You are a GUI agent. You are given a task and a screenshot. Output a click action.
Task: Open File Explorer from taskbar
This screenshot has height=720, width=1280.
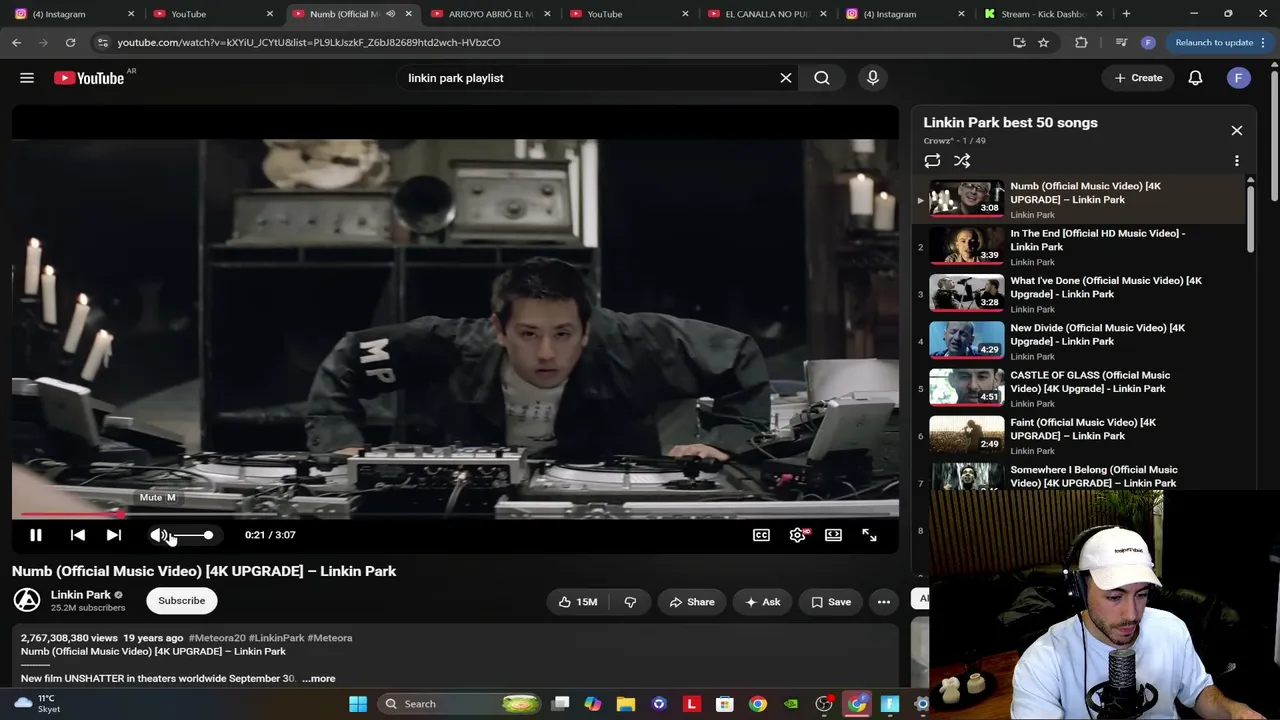[626, 704]
